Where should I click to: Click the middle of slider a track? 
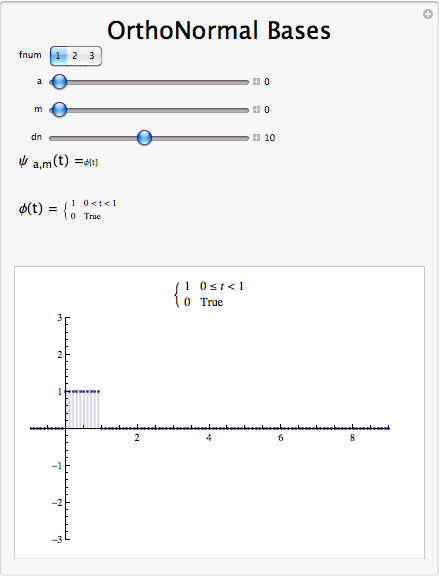click(149, 82)
